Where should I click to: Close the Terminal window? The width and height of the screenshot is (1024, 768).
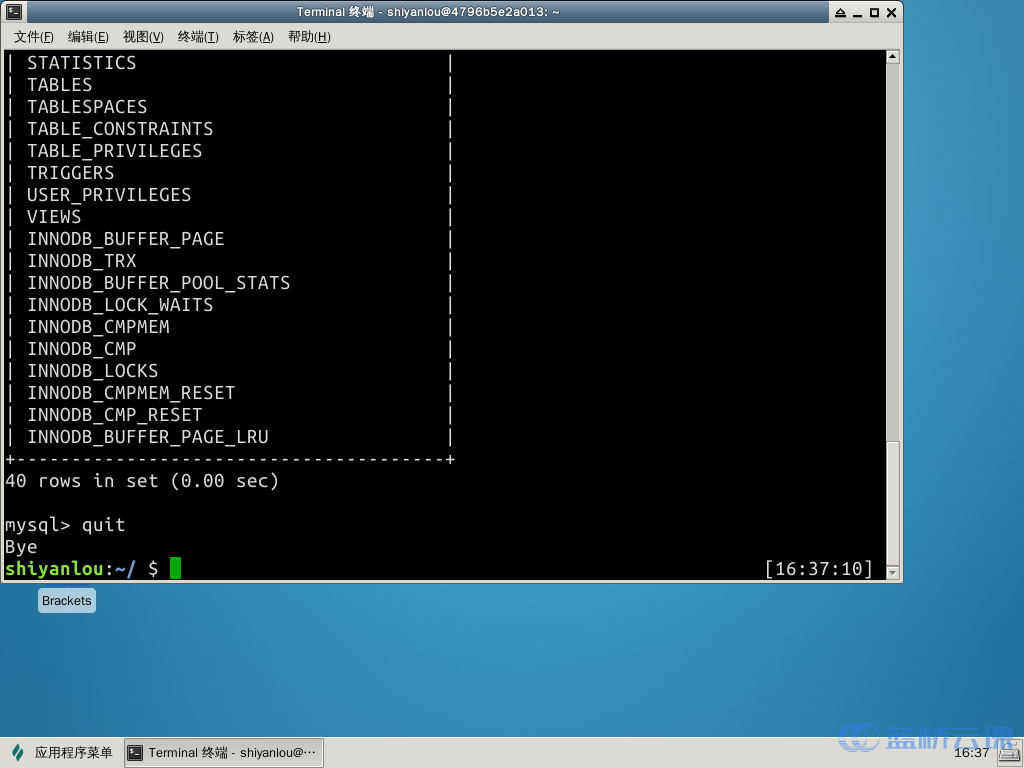tap(891, 12)
